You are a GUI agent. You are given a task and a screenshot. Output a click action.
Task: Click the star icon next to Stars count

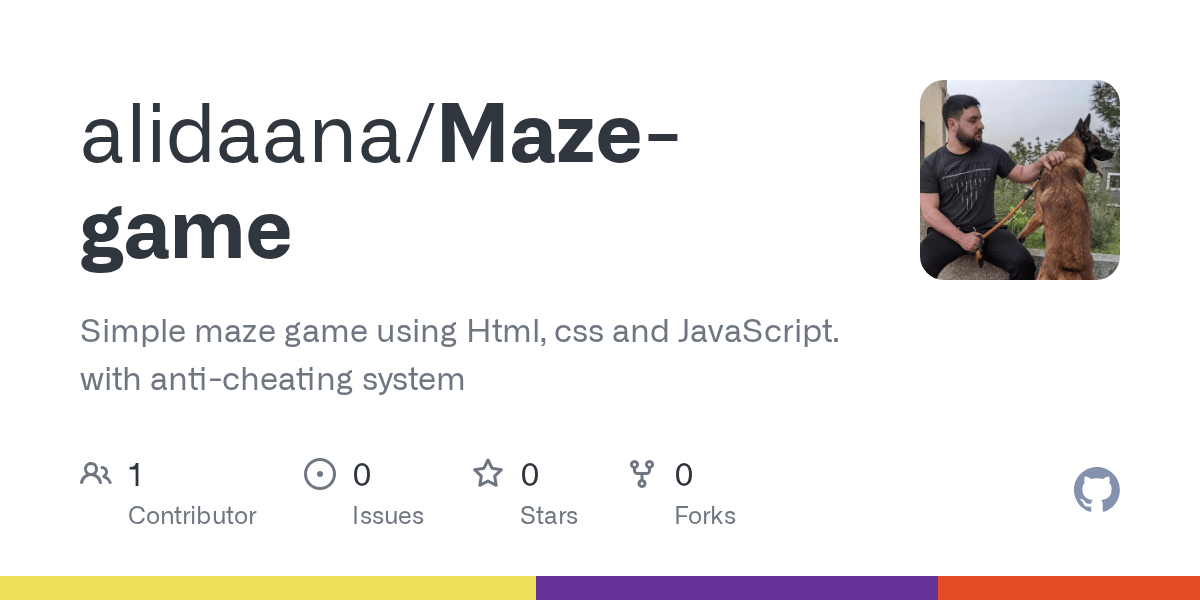488,473
